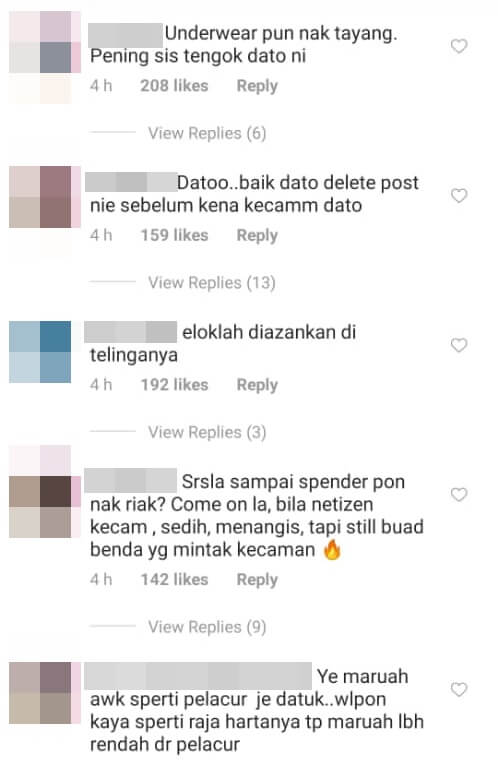Viewport: 498px width, 760px height.
Task: View who gave 208 likes
Action: coord(174,86)
